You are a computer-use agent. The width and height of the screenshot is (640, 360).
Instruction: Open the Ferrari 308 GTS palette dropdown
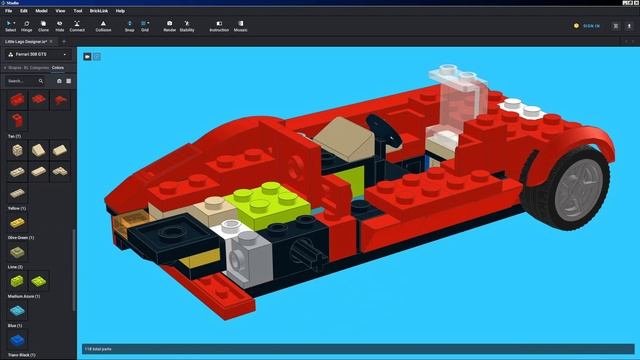38,54
